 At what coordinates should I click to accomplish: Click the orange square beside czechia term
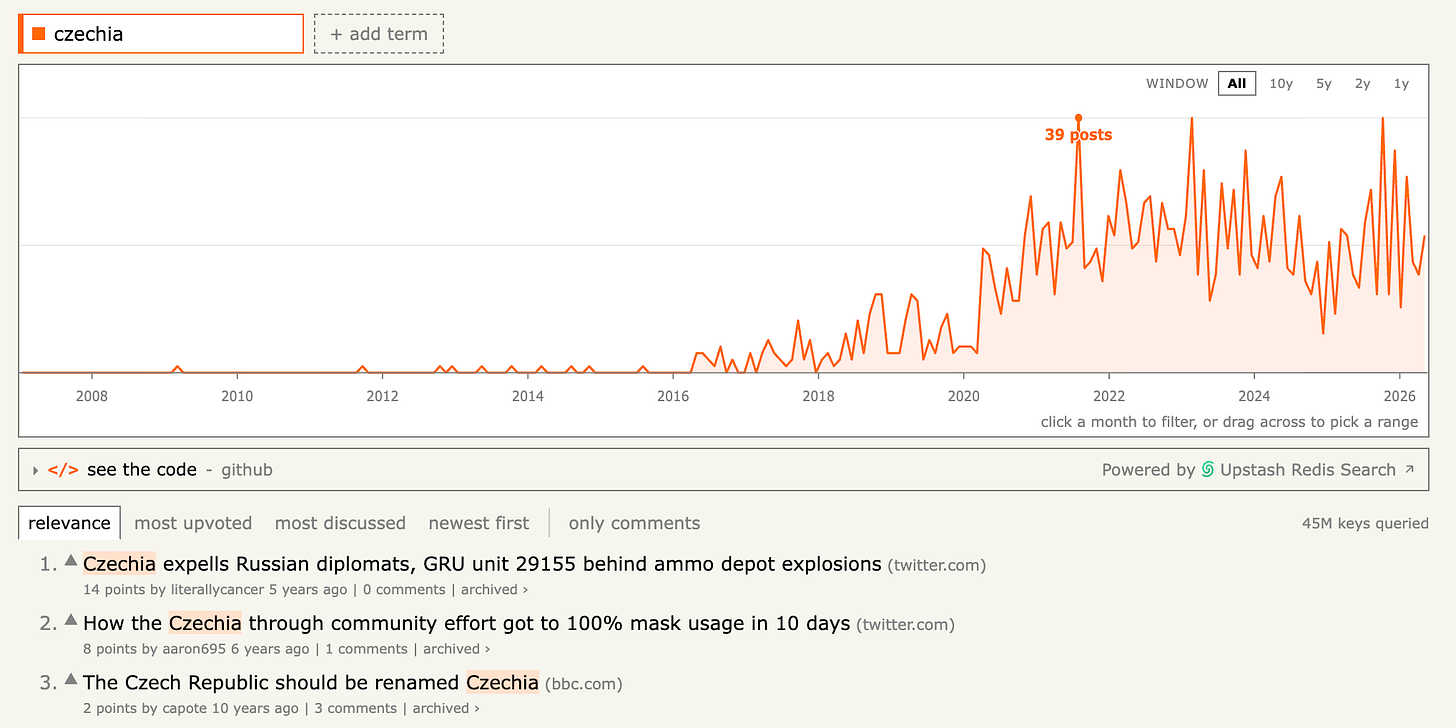pos(39,34)
